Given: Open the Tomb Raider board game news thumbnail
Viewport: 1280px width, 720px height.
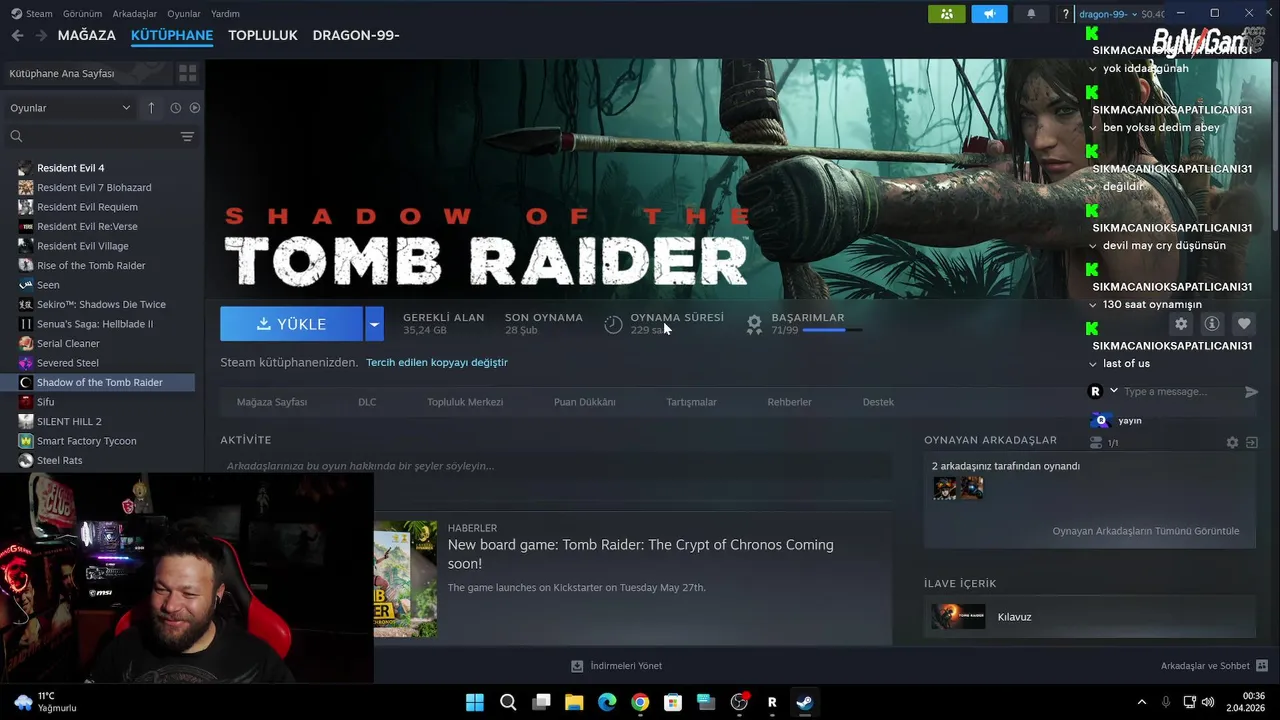Looking at the screenshot, I should click(x=405, y=578).
